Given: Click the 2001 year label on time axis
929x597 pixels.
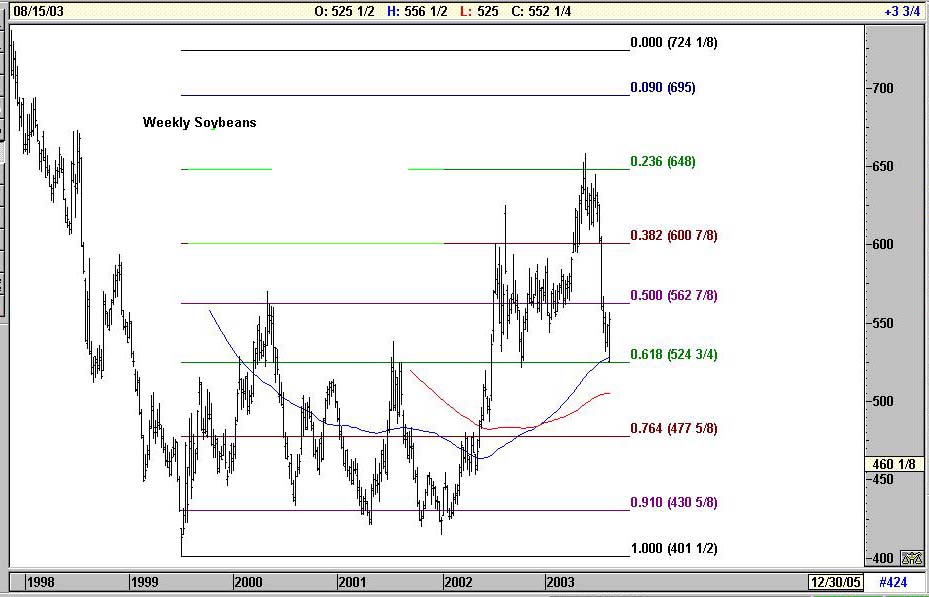Looking at the screenshot, I should click(x=353, y=582).
